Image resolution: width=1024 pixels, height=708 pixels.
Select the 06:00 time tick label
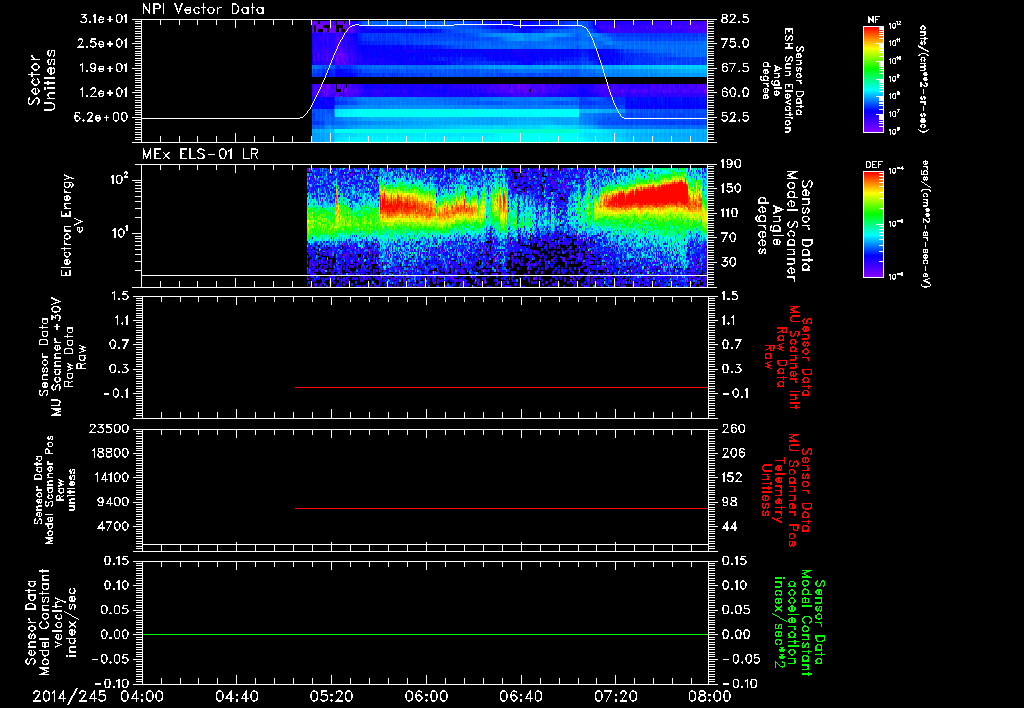tap(426, 696)
